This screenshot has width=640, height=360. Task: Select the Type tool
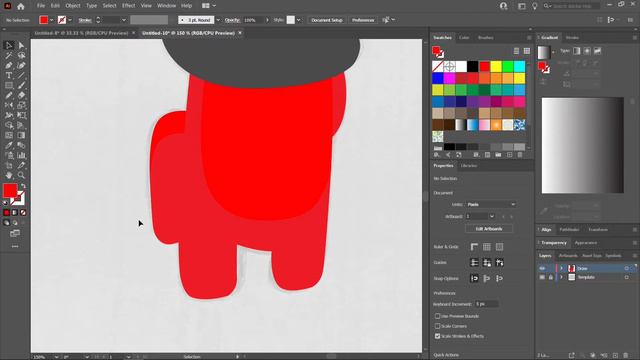pyautogui.click(x=9, y=76)
